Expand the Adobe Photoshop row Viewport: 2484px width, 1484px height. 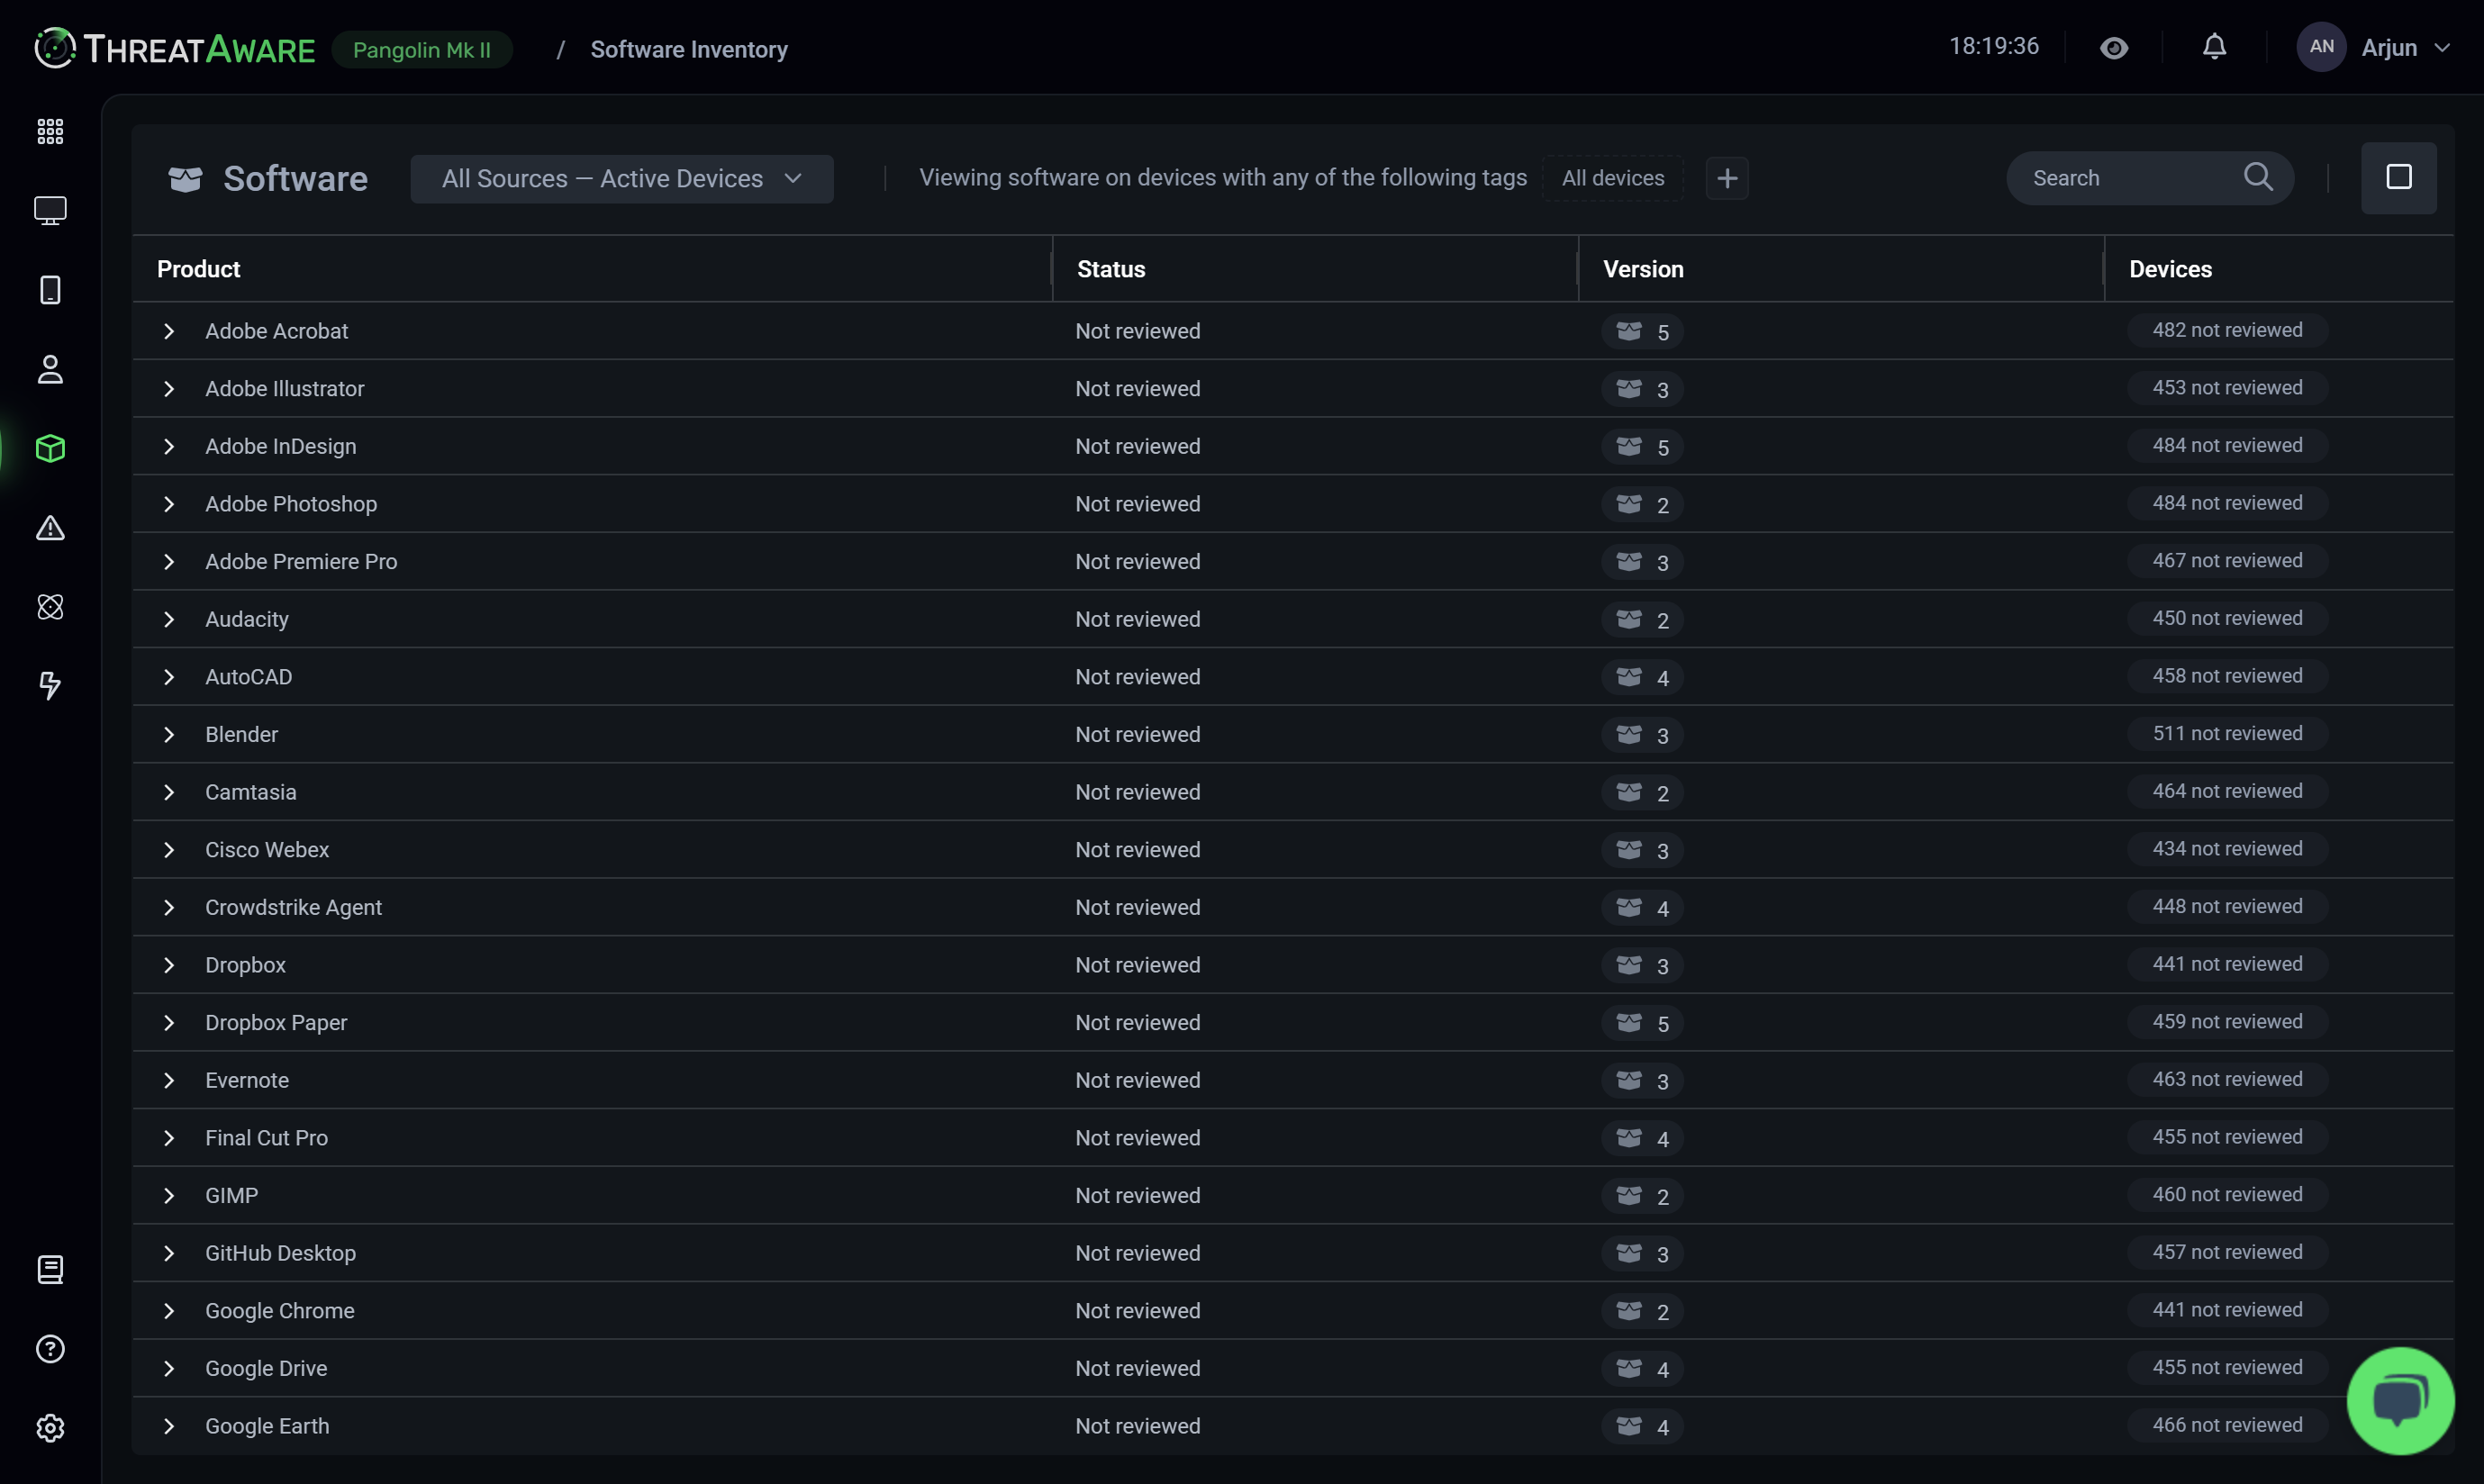pyautogui.click(x=168, y=504)
